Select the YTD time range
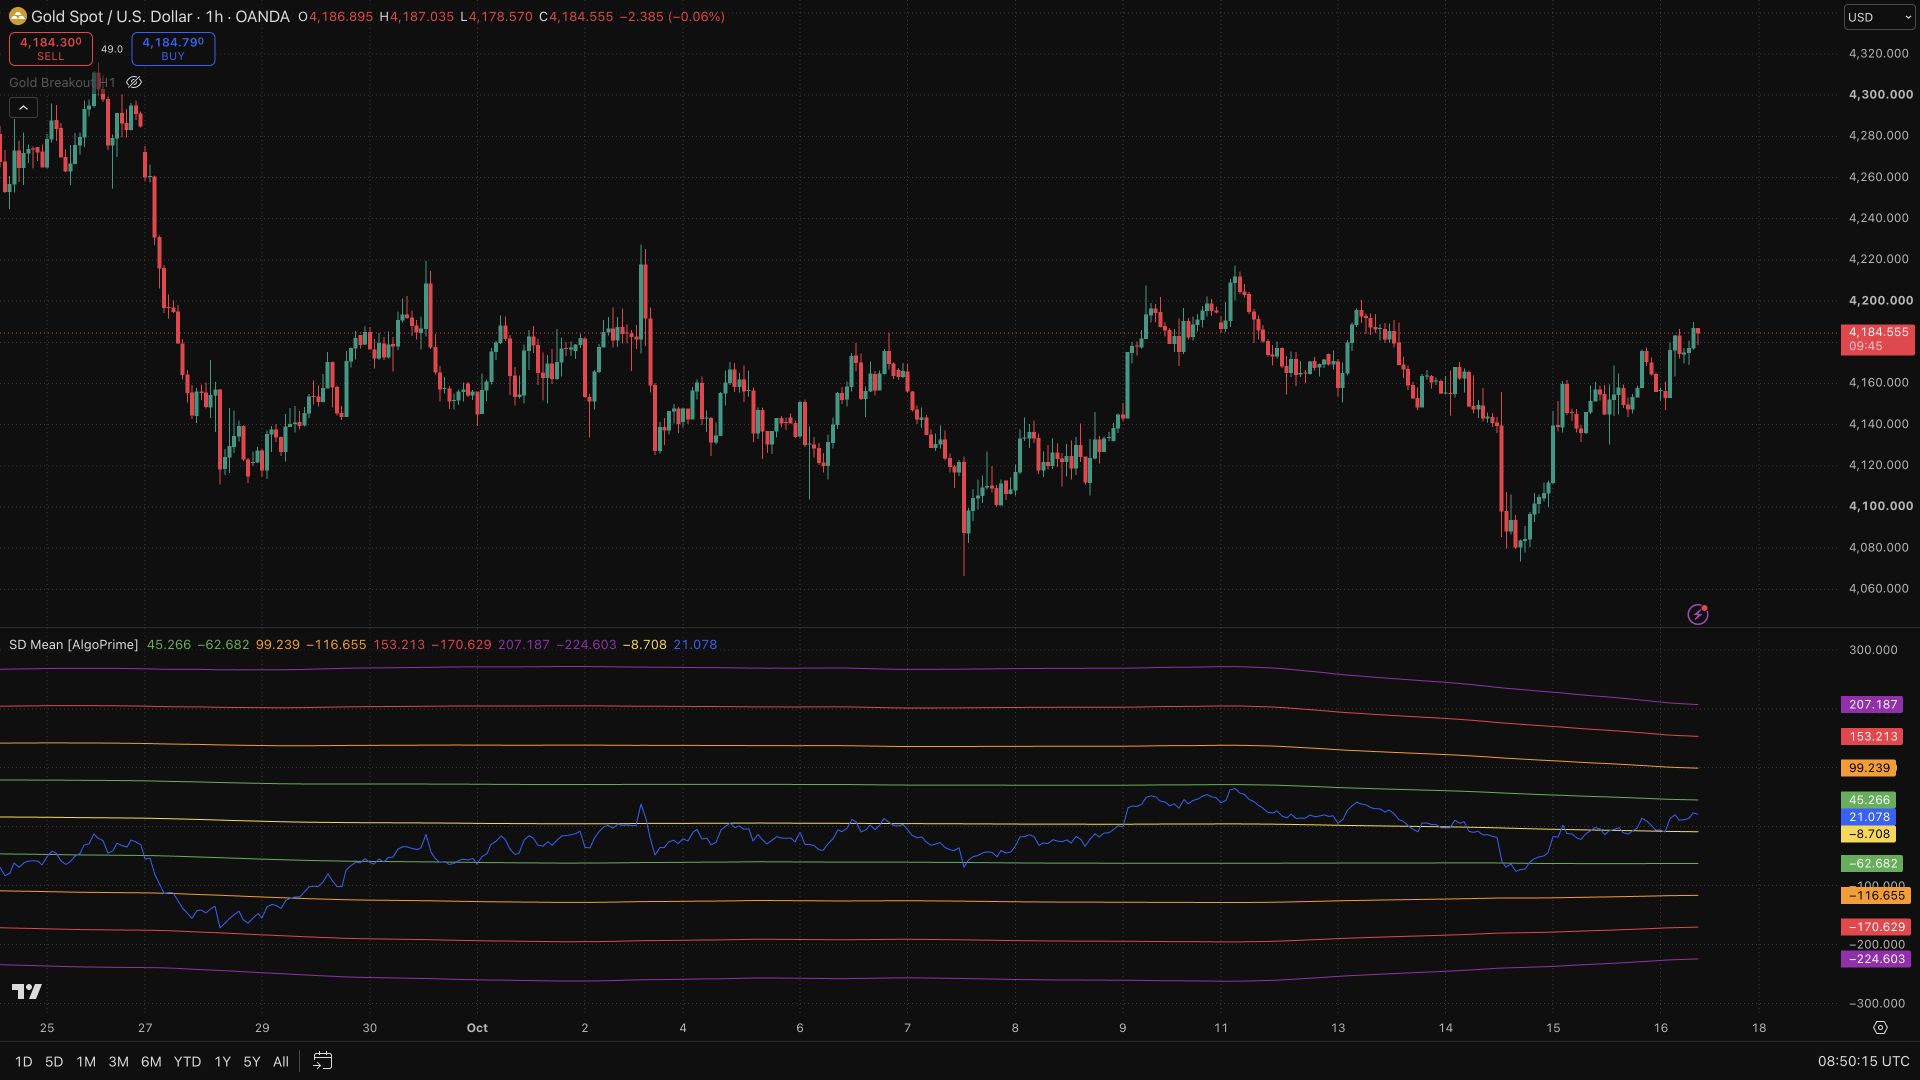 tap(187, 1061)
